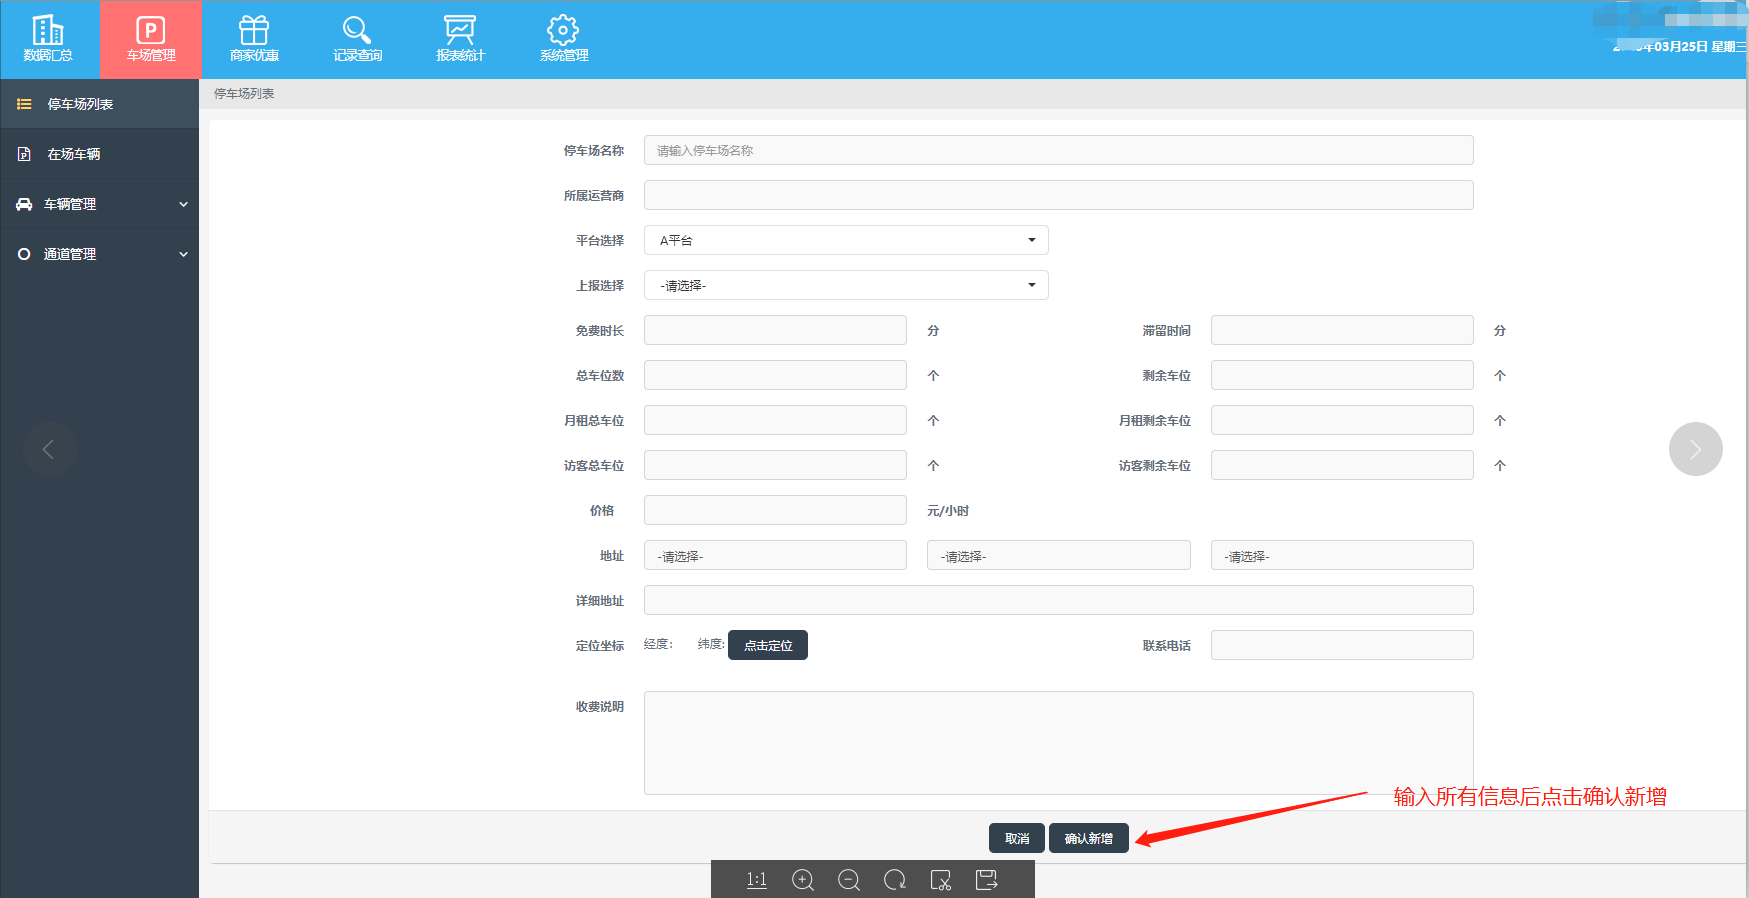Reset view with 1:1 icon
Viewport: 1749px width, 898px height.
pos(756,880)
